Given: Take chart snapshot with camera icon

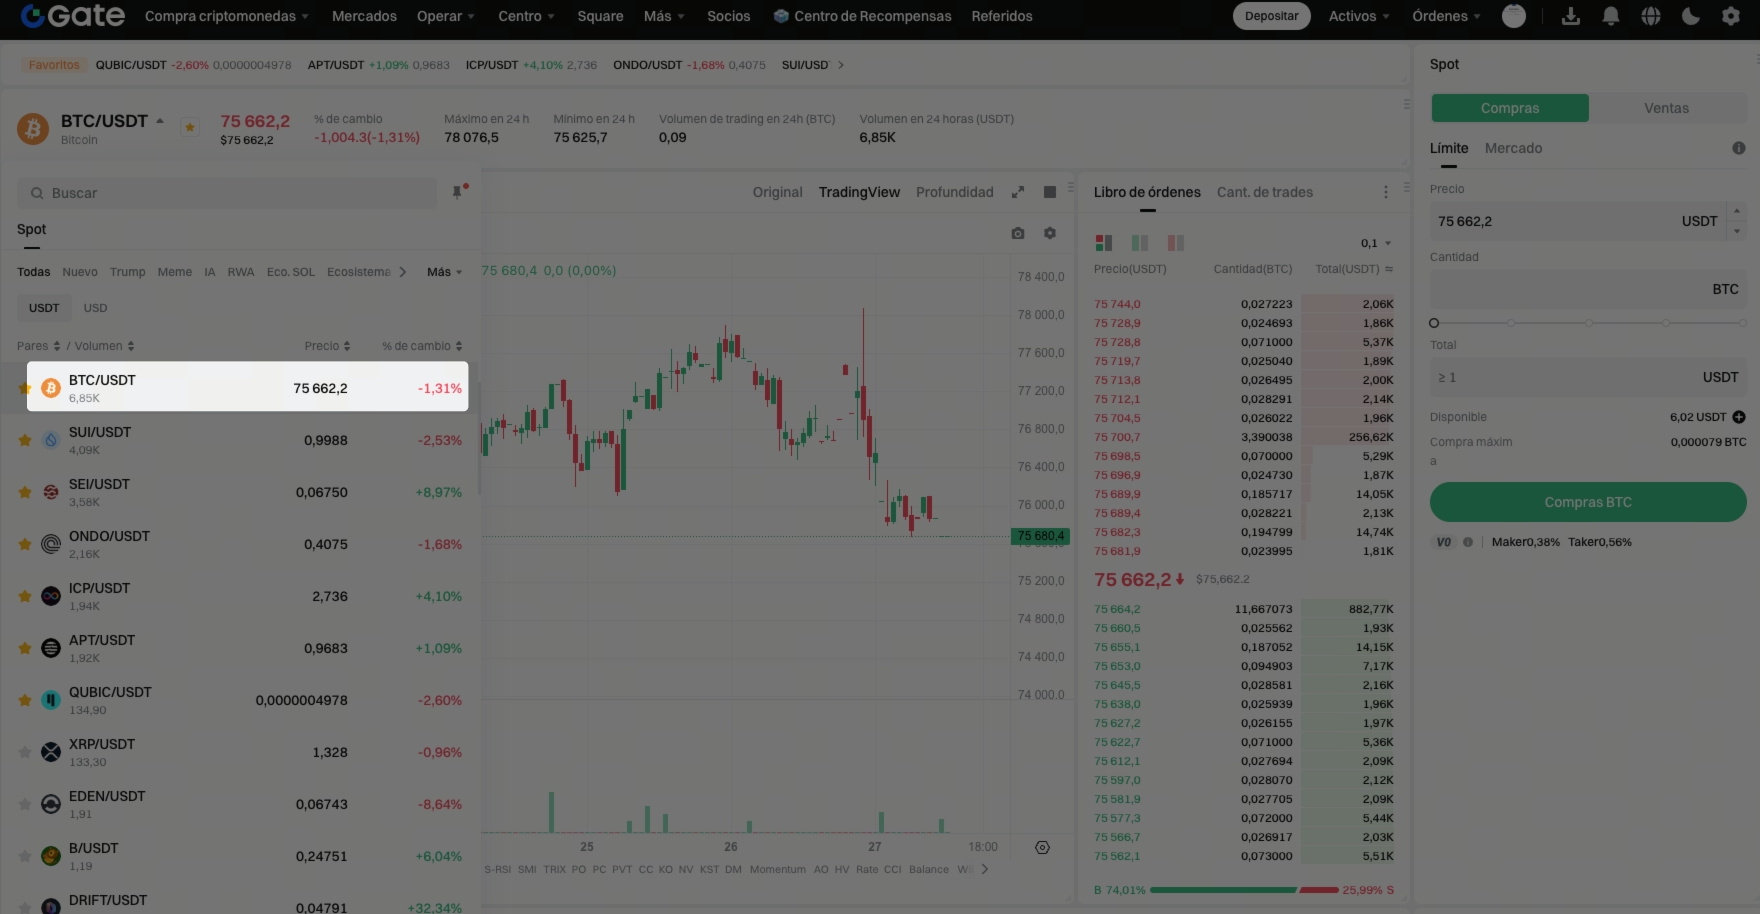Looking at the screenshot, I should (x=1018, y=233).
